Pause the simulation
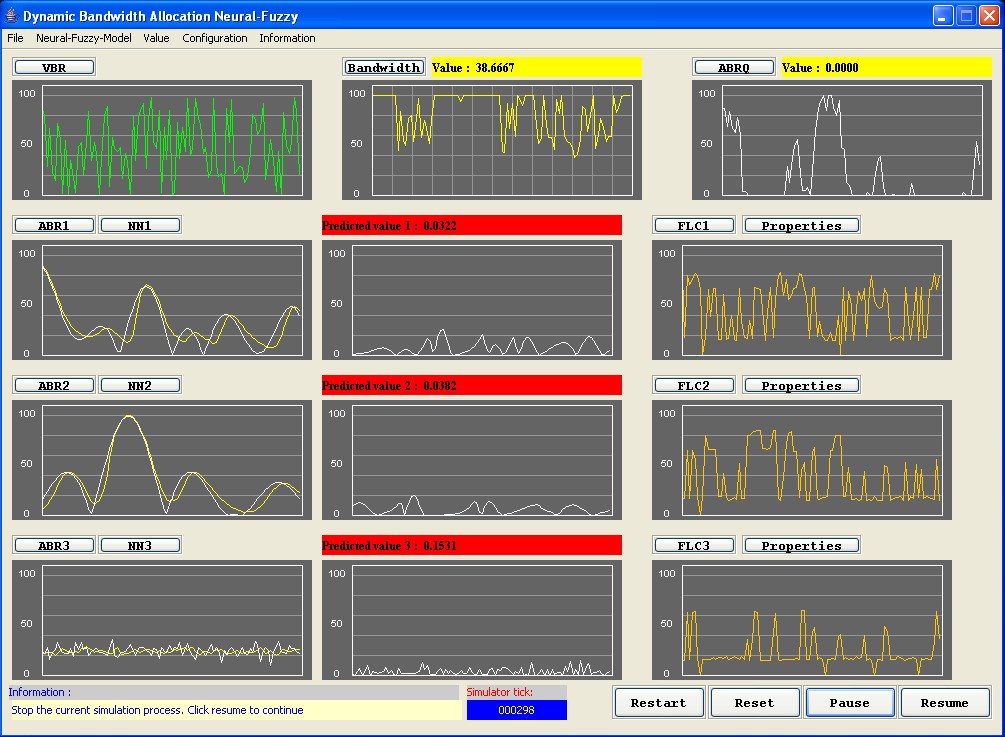 click(x=849, y=702)
